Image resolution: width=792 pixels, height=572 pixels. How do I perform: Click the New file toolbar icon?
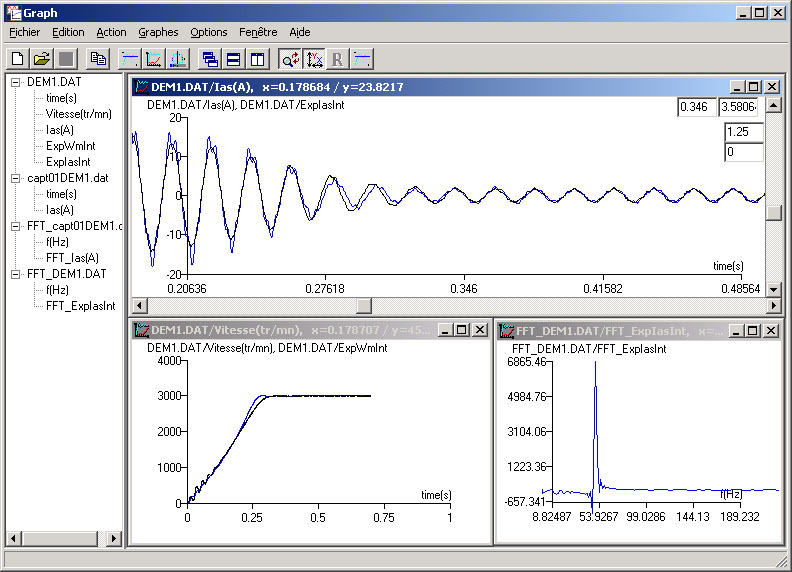point(18,59)
